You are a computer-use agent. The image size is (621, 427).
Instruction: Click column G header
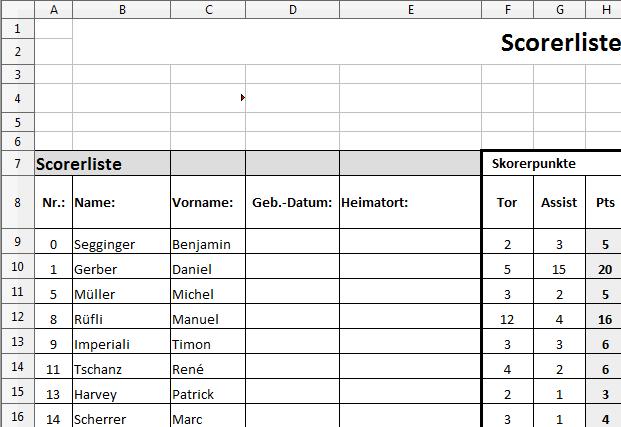point(559,9)
